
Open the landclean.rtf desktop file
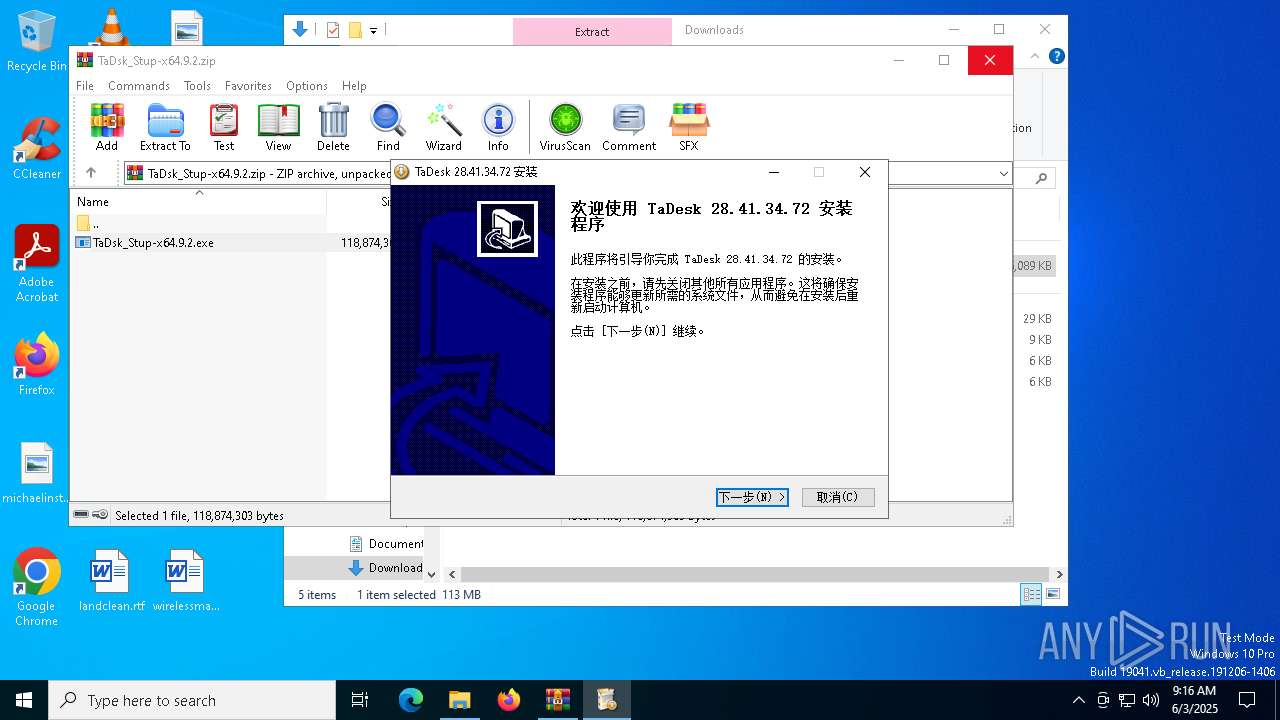click(111, 580)
